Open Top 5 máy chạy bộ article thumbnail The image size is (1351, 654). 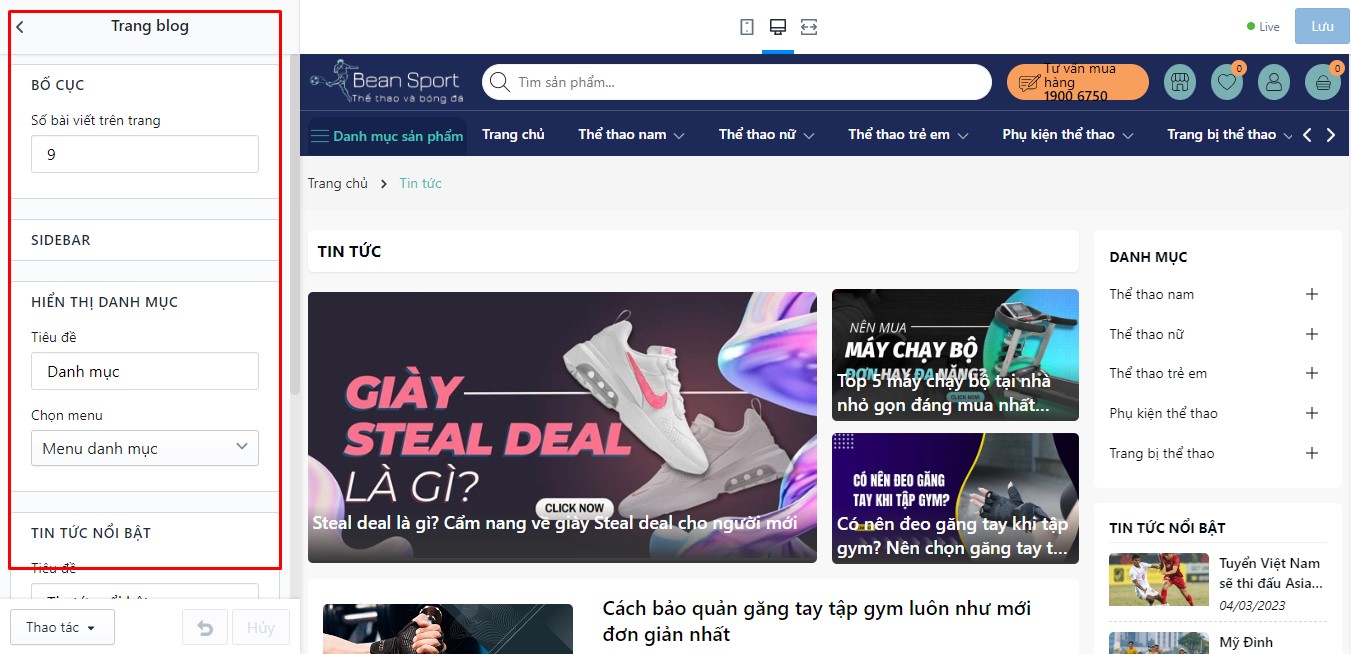click(x=955, y=356)
